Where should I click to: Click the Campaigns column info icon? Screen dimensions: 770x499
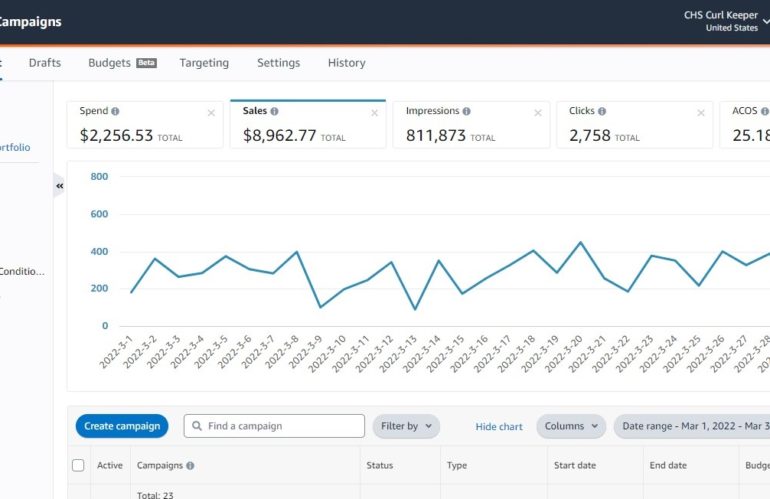[190, 466]
